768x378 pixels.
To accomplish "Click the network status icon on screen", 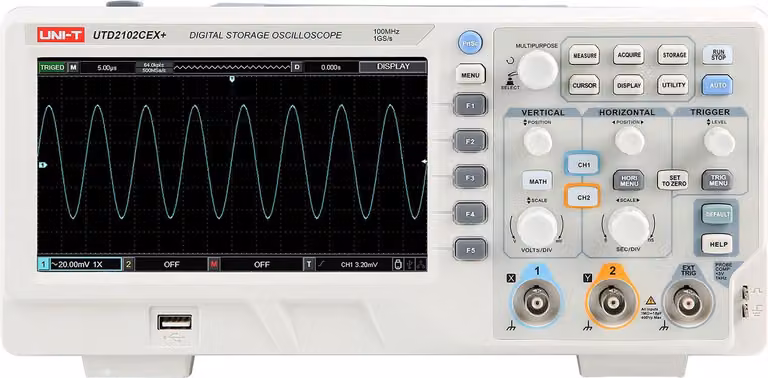I will [422, 264].
